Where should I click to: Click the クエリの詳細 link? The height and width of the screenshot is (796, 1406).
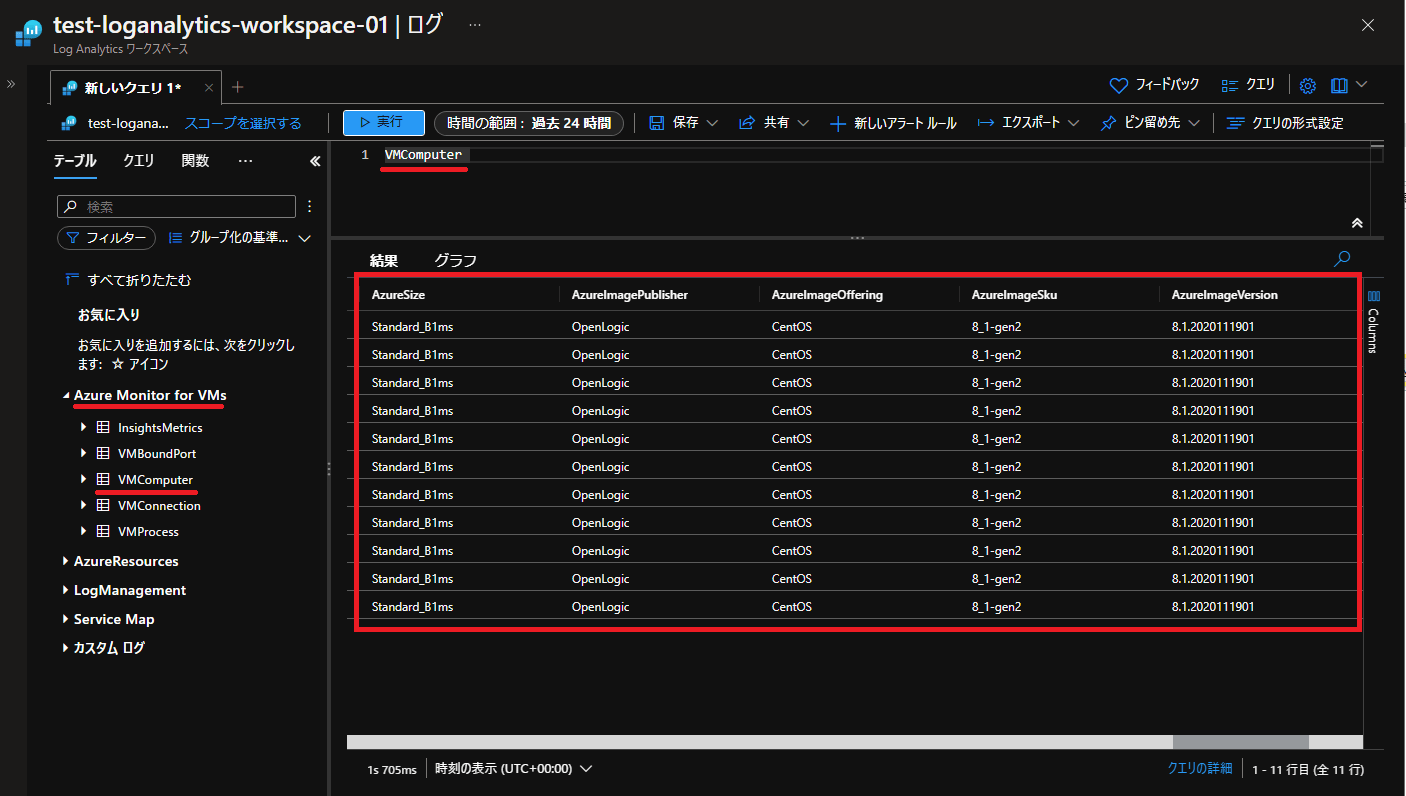pos(1200,768)
